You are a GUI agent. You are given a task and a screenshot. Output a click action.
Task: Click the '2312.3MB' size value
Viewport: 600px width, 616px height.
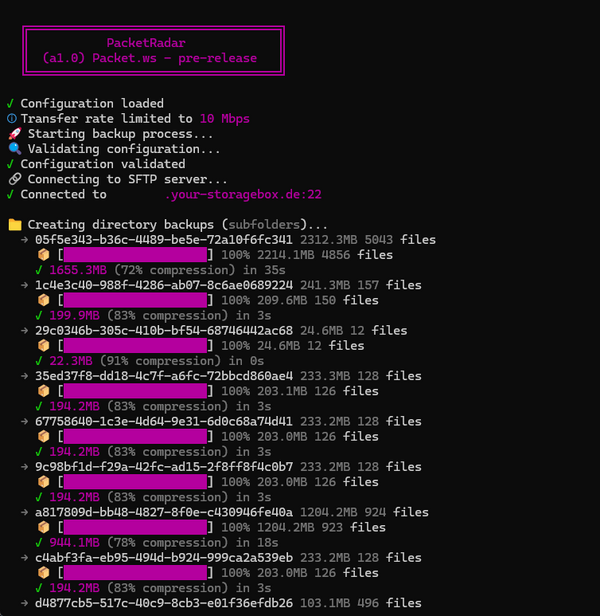tap(329, 240)
